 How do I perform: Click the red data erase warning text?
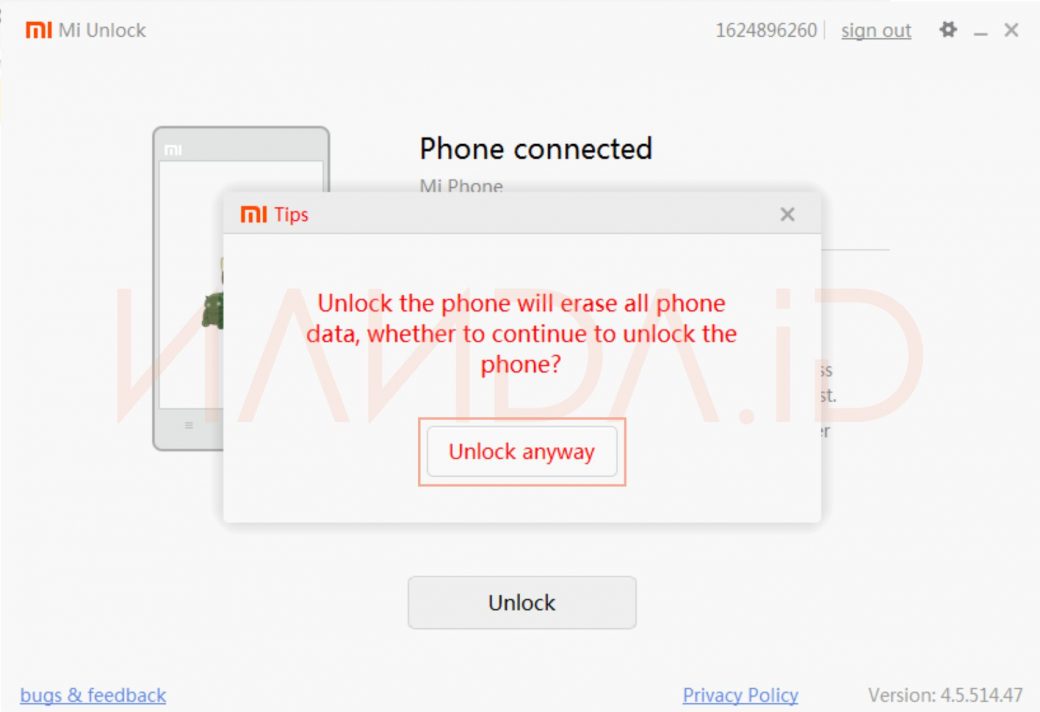[x=521, y=334]
